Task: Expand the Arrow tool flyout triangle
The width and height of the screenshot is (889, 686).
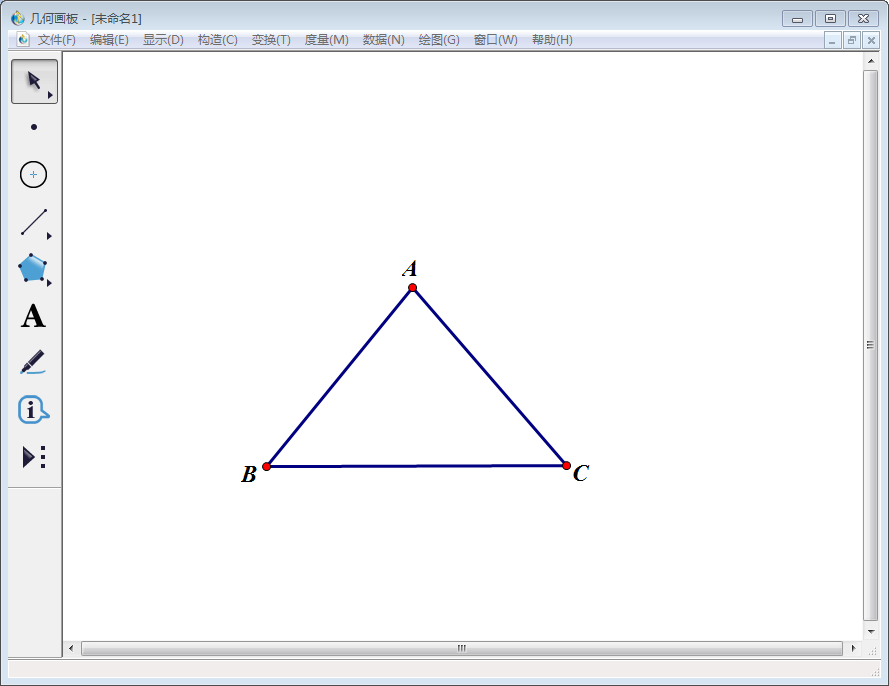Action: 50,95
